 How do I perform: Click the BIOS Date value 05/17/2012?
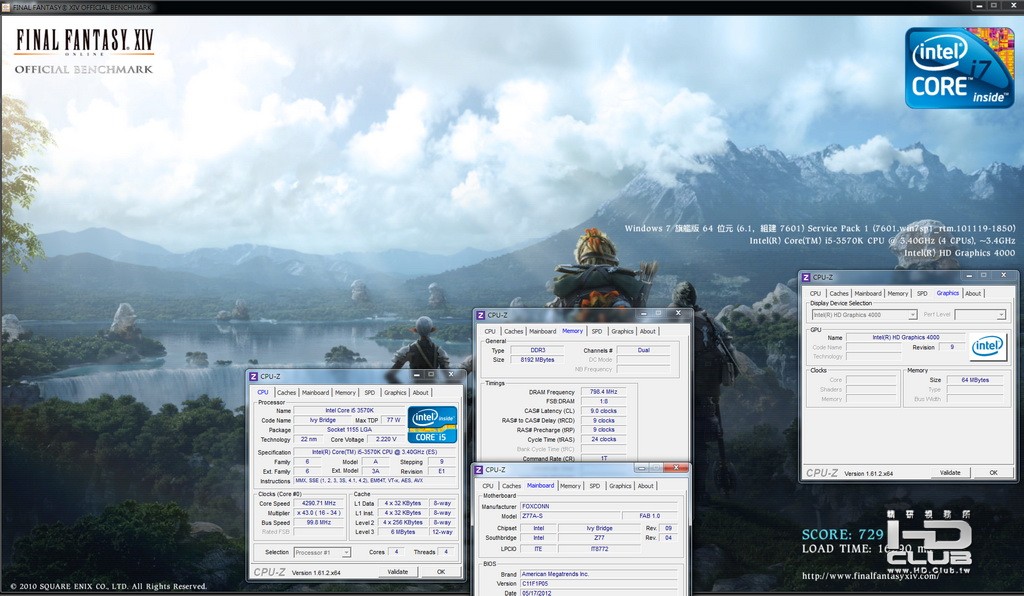point(599,593)
